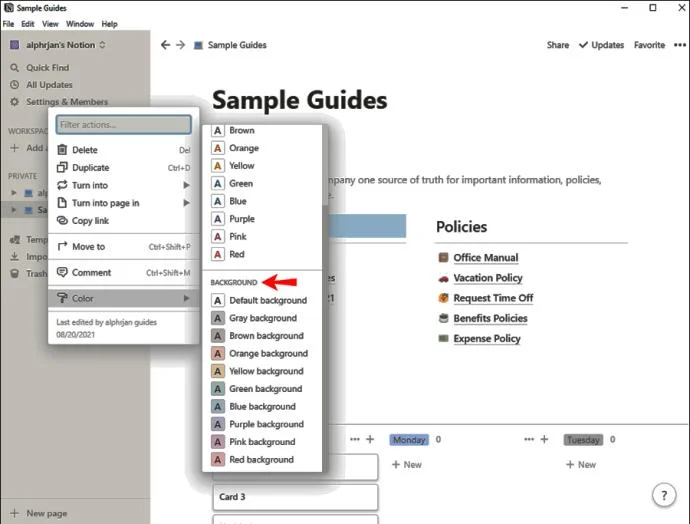Open the File menu
This screenshot has height=524, width=690.
tap(8, 24)
